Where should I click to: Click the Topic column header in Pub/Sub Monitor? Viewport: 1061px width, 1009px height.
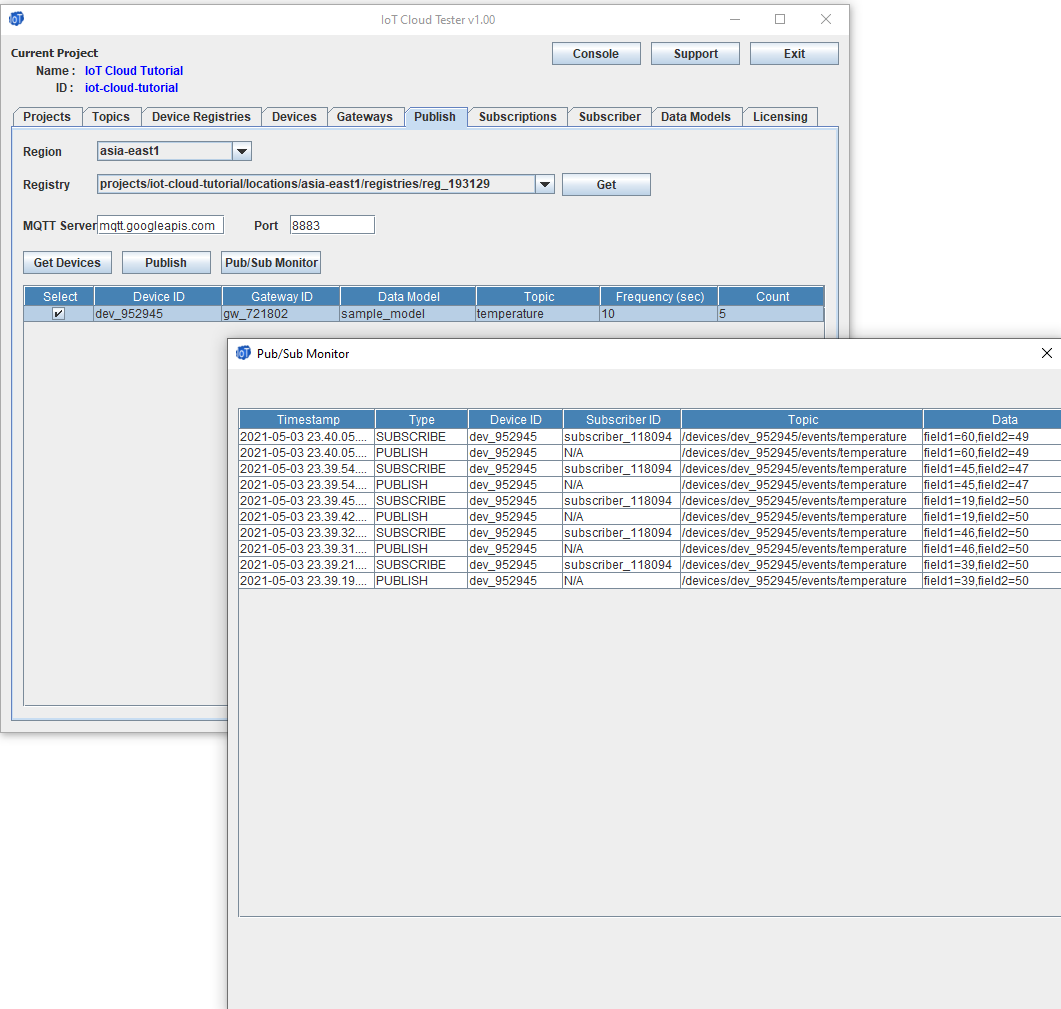click(803, 420)
